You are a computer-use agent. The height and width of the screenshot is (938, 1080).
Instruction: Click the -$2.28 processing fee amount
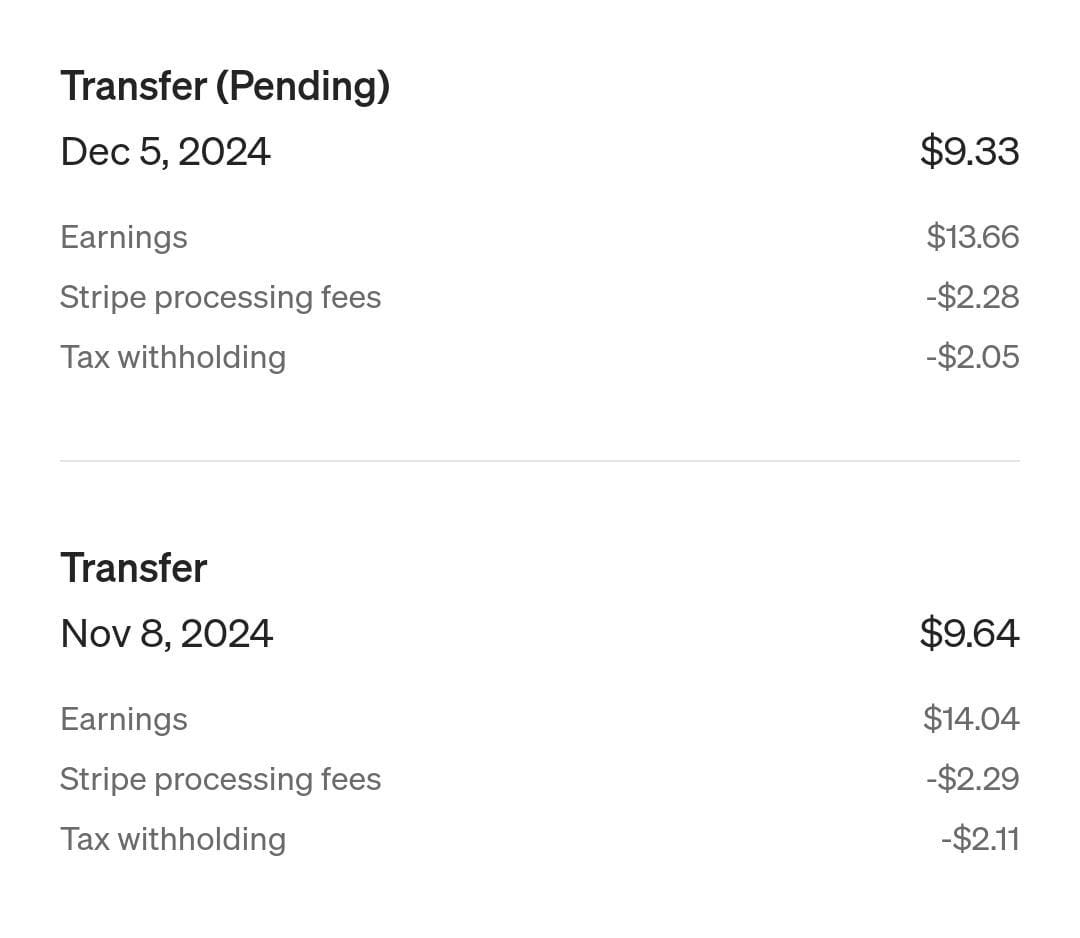tap(972, 297)
